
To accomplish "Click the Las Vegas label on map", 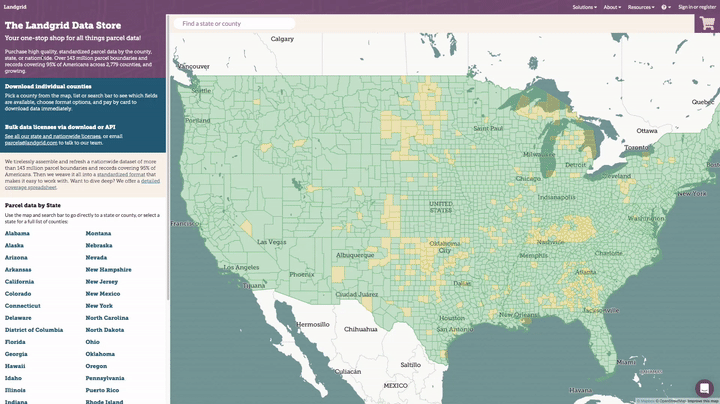I will click(271, 242).
